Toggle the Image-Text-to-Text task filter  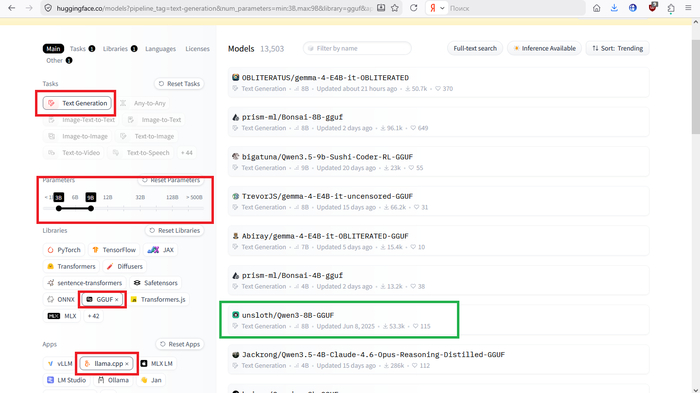(x=82, y=120)
